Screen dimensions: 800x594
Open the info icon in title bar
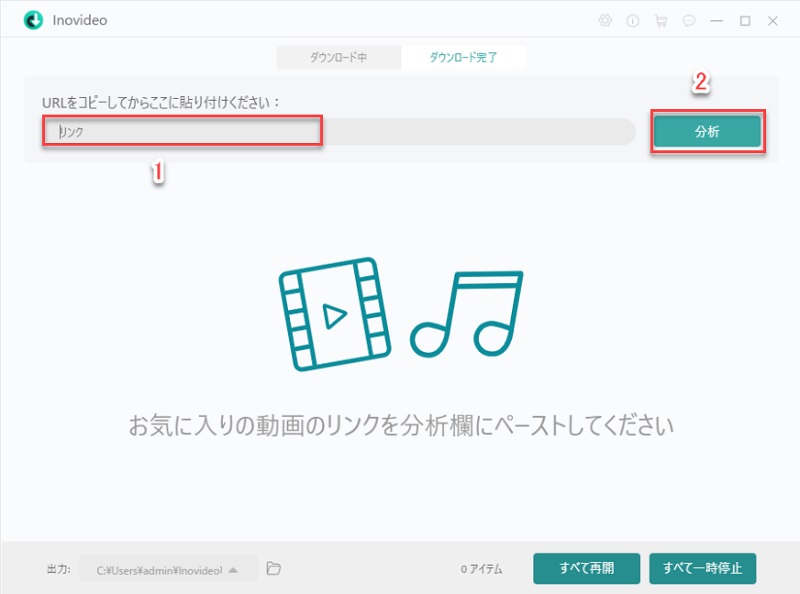click(x=633, y=21)
